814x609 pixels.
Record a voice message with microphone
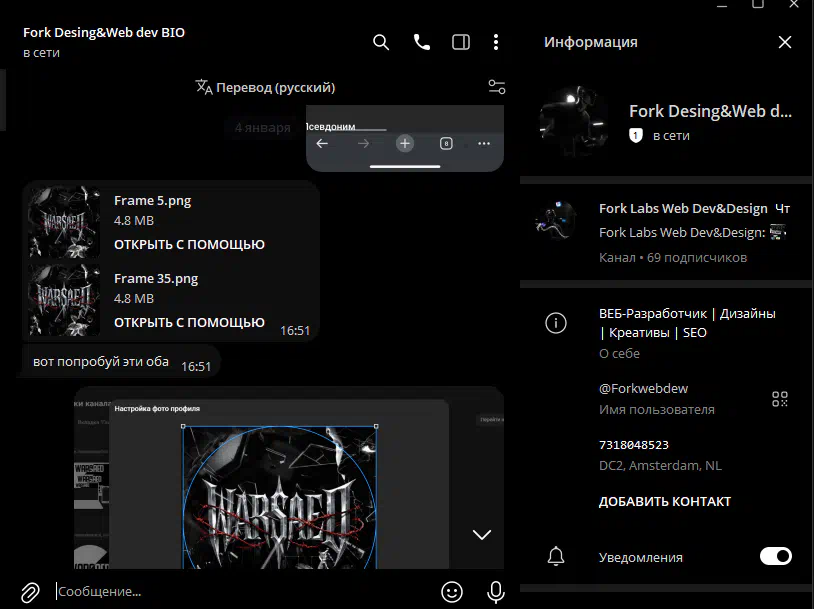(495, 592)
